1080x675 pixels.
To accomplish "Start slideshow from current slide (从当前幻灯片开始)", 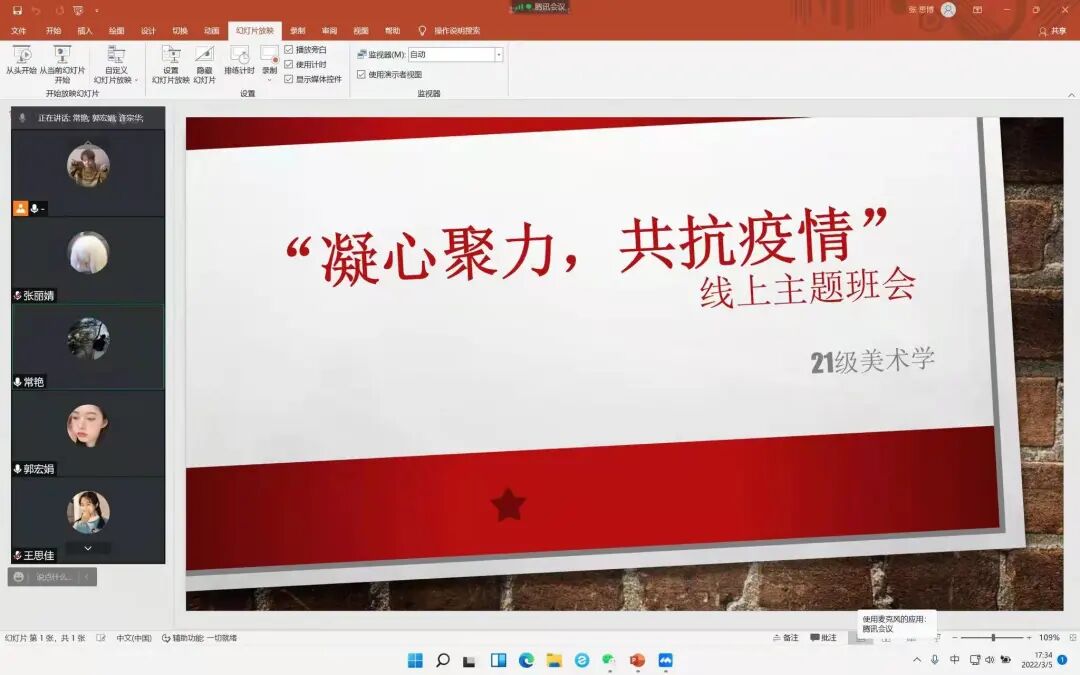I will point(62,62).
